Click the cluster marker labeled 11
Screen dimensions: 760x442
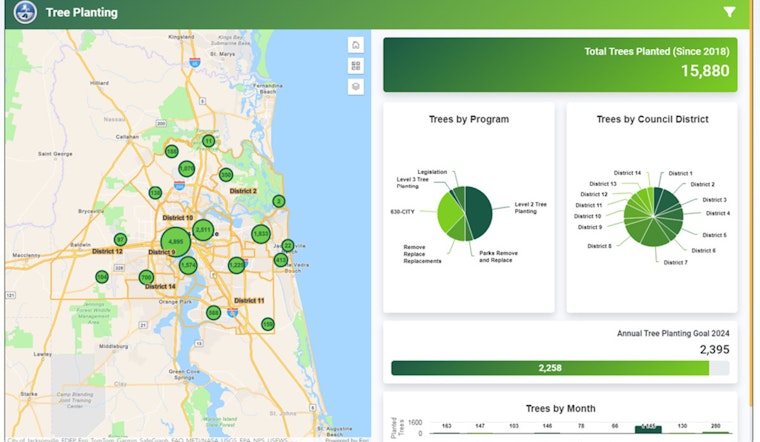(208, 141)
